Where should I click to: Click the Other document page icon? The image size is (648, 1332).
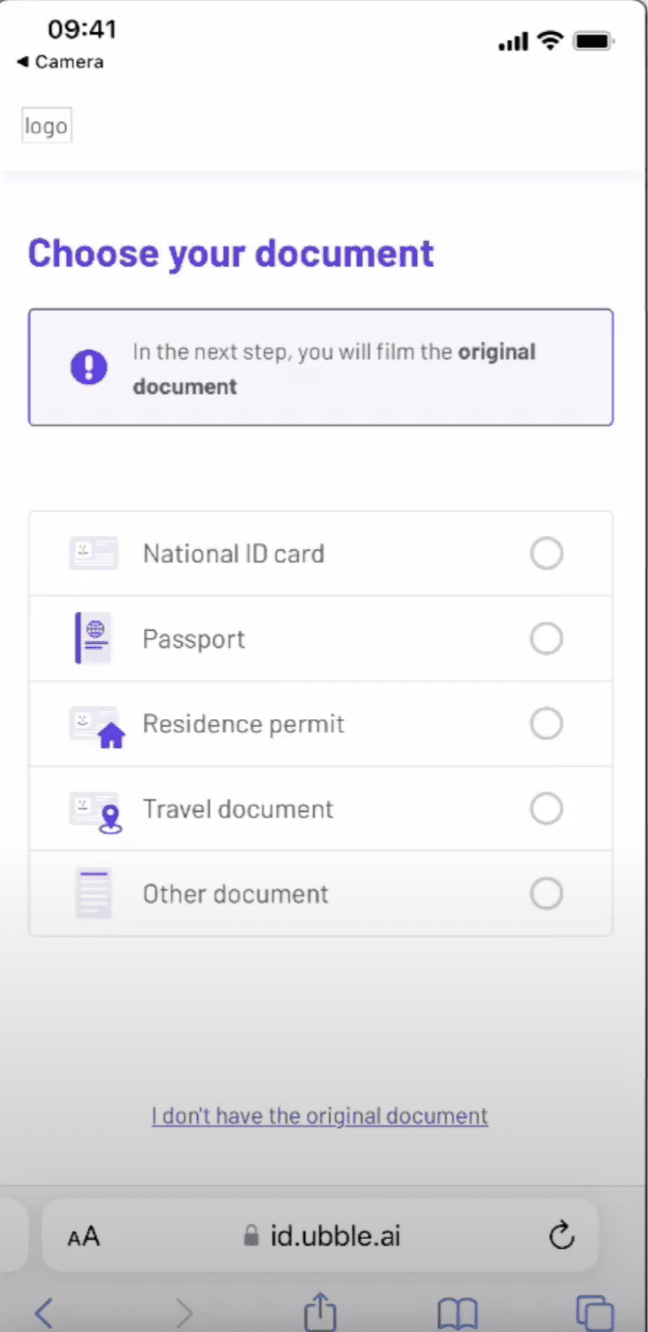(x=93, y=893)
